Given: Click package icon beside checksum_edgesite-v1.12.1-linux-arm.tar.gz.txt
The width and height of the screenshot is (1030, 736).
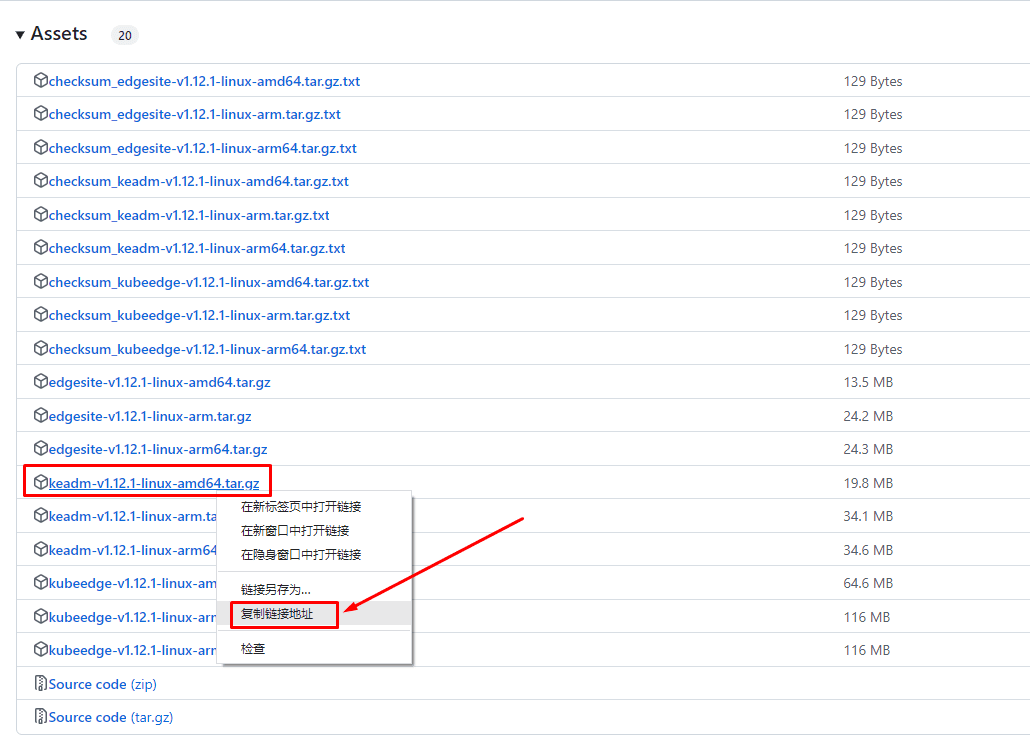Looking at the screenshot, I should coord(41,113).
